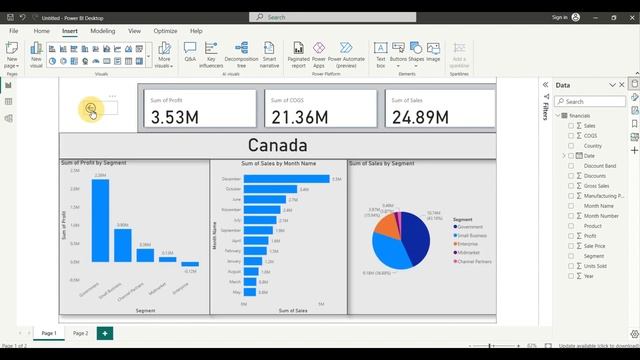Click the Government bar in profit chart
The width and height of the screenshot is (640, 360).
tap(100, 220)
